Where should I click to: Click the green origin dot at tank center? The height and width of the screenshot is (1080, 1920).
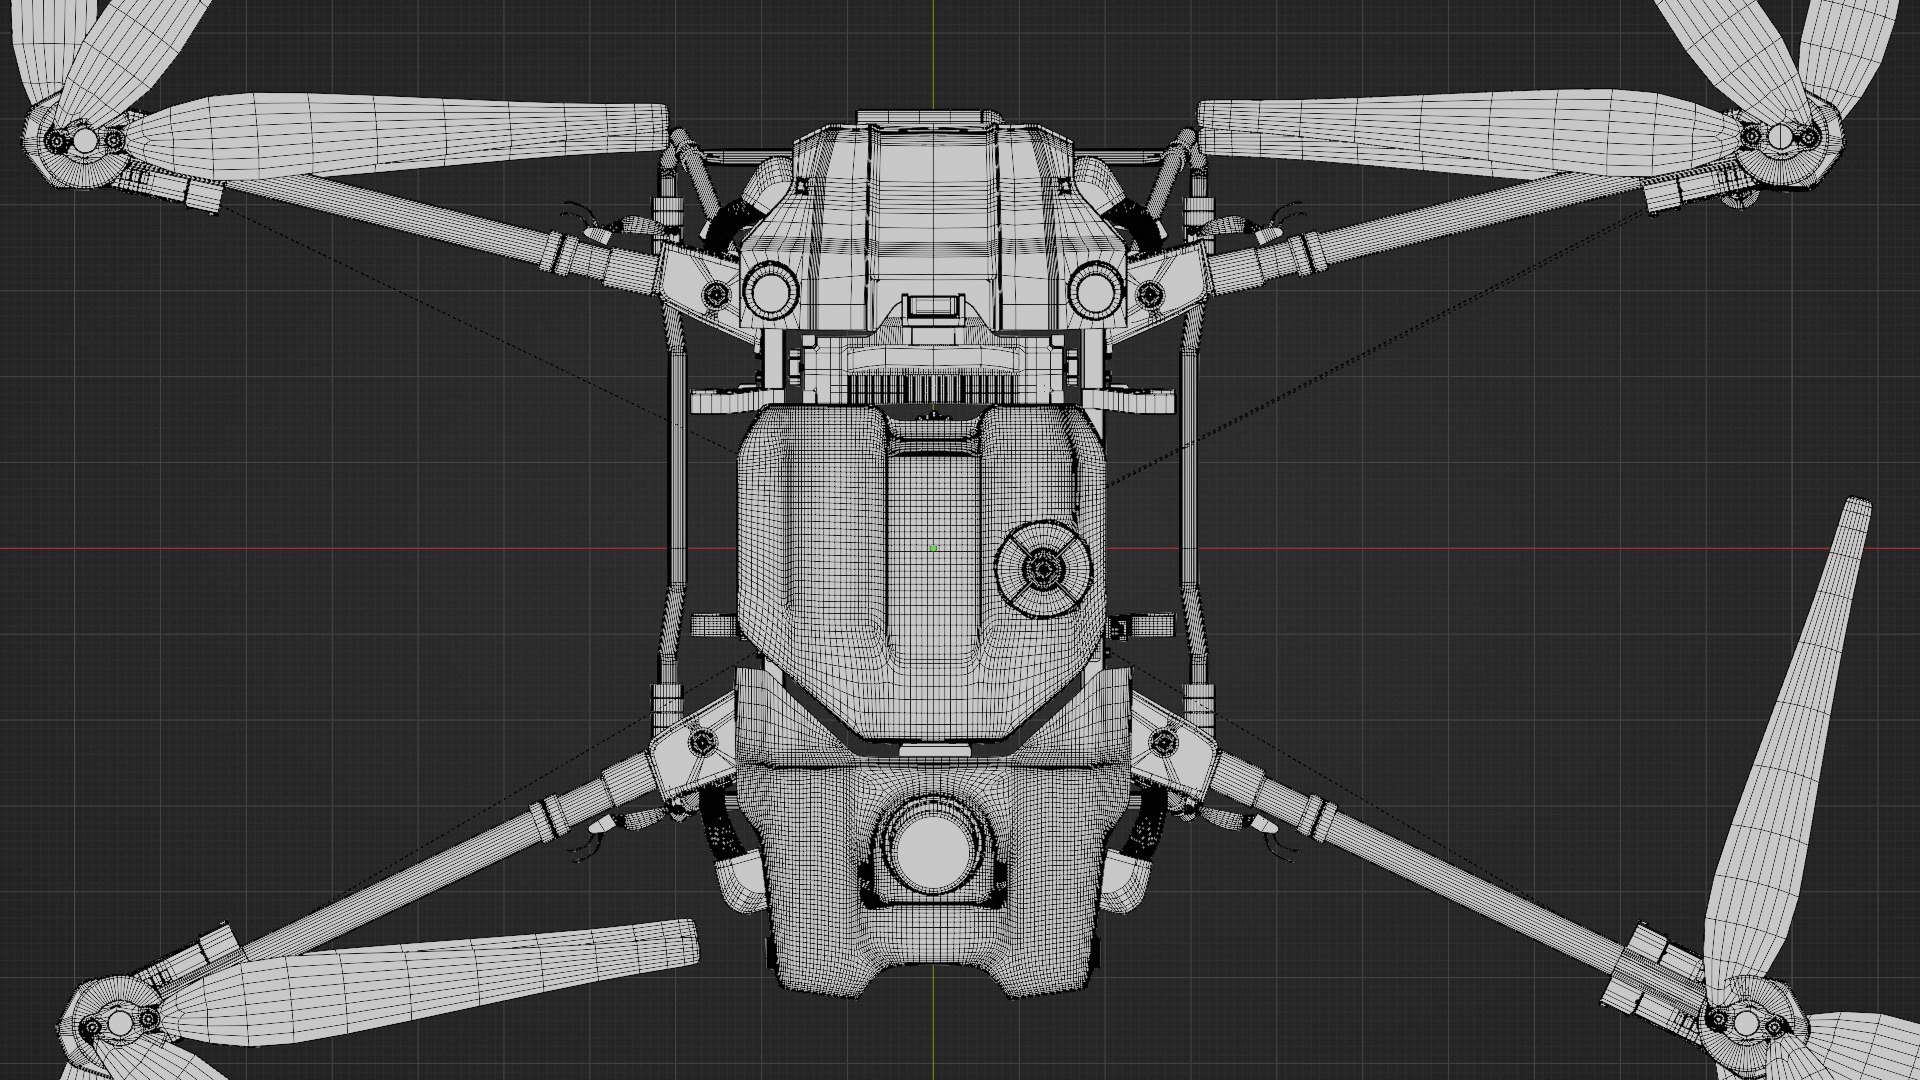tap(934, 548)
